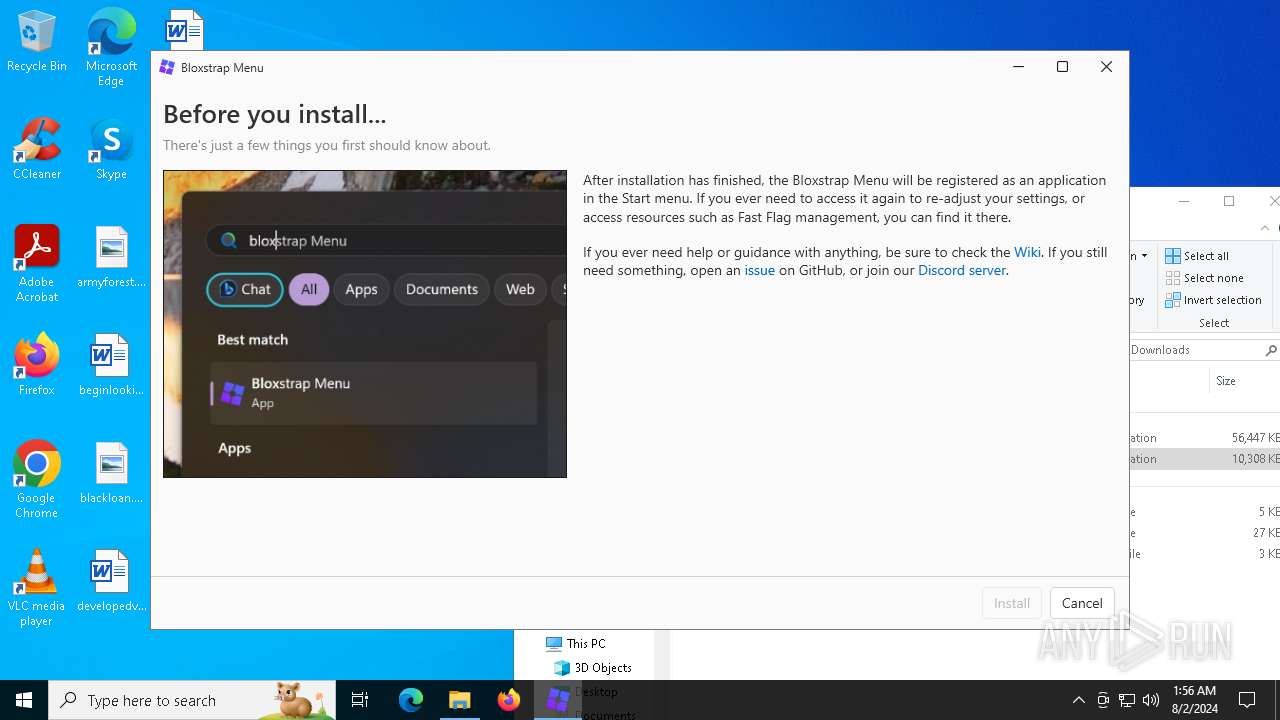Image resolution: width=1280 pixels, height=720 pixels.
Task: Select the file sized 56,447 KB
Action: [1205, 438]
